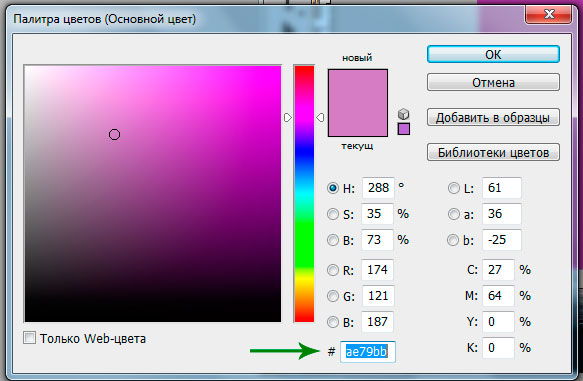Select the Lab b radio button
Image resolution: width=583 pixels, height=381 pixels.
[x=453, y=240]
